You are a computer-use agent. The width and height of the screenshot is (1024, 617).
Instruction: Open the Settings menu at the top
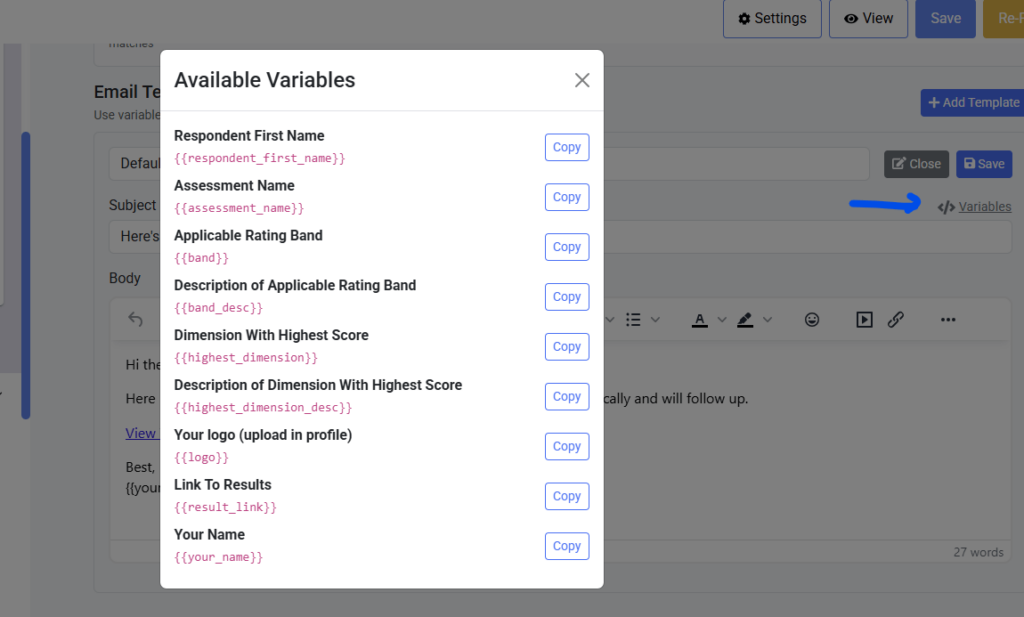772,18
